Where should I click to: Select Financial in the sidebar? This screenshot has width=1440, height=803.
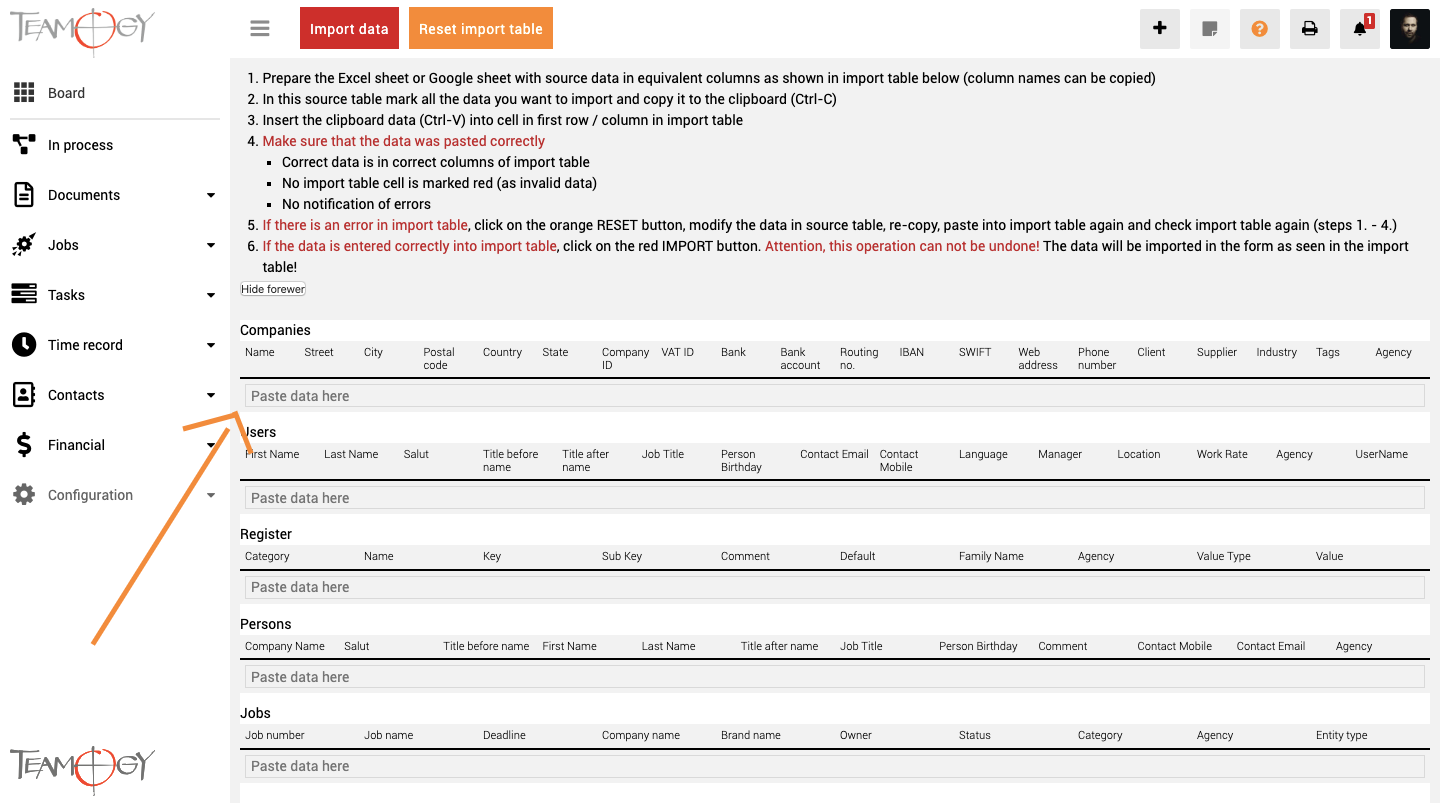76,445
